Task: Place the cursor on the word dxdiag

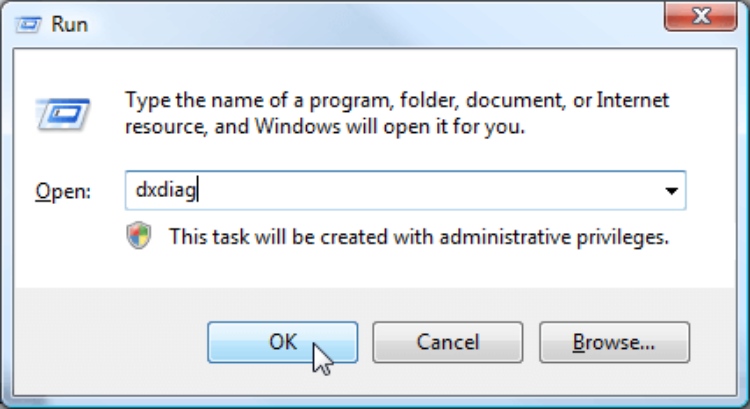Action: pyautogui.click(x=166, y=190)
